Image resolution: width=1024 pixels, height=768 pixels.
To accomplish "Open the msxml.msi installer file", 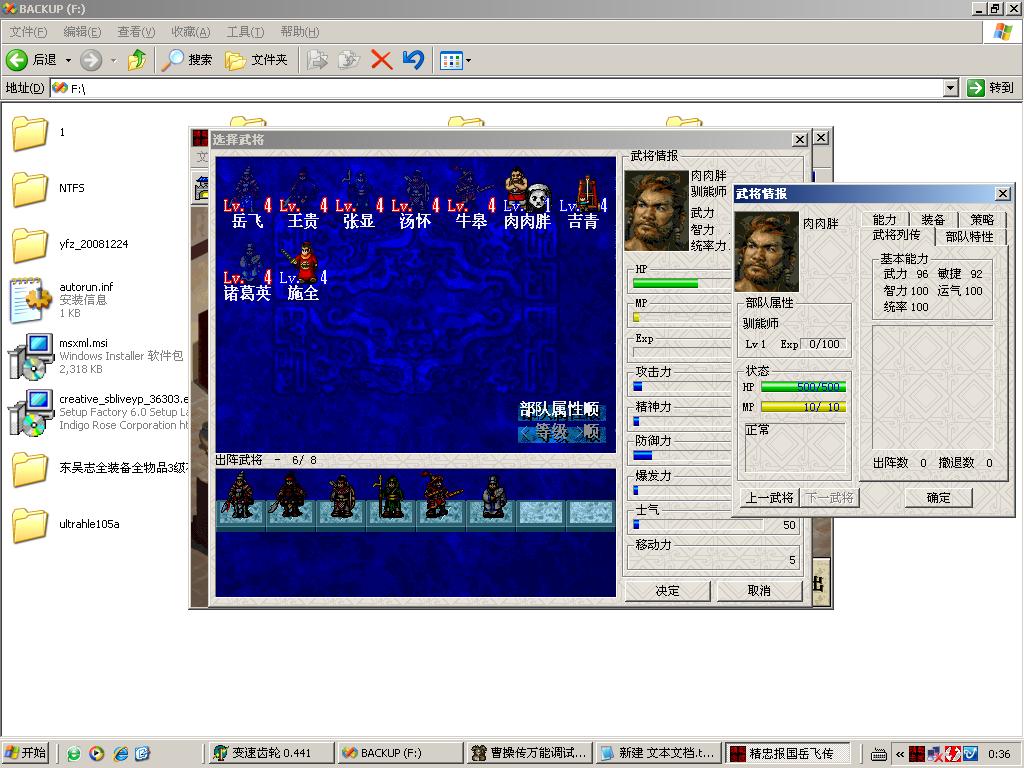I will pos(28,356).
